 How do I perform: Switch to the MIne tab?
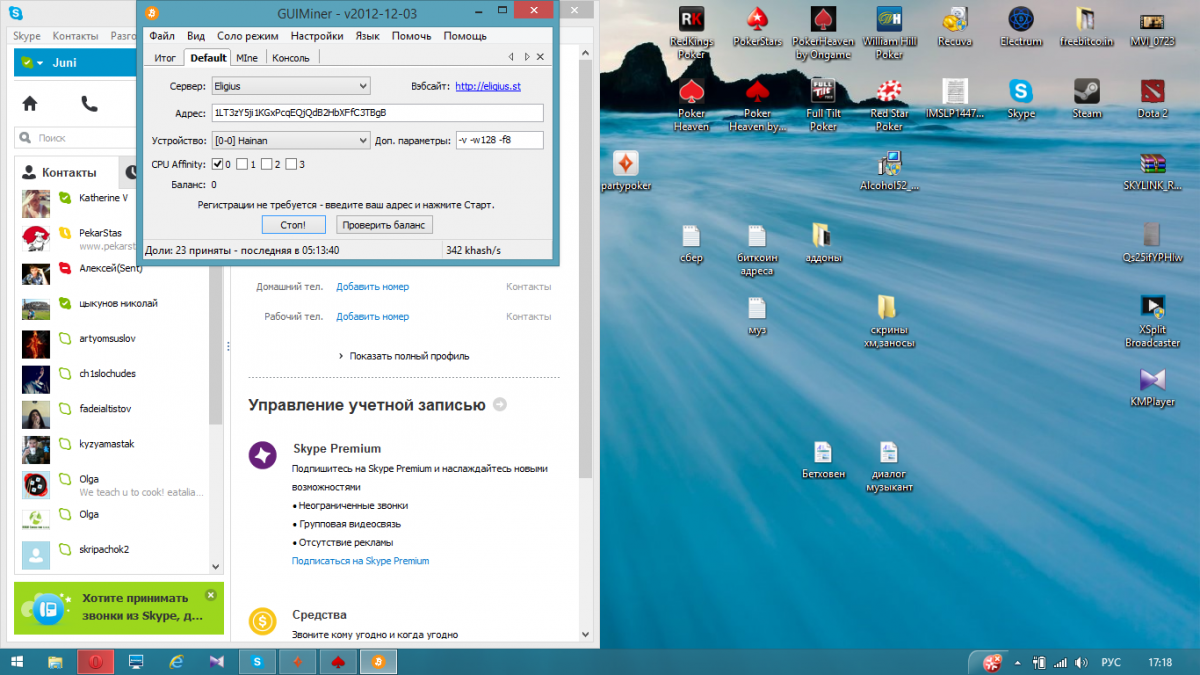click(247, 58)
